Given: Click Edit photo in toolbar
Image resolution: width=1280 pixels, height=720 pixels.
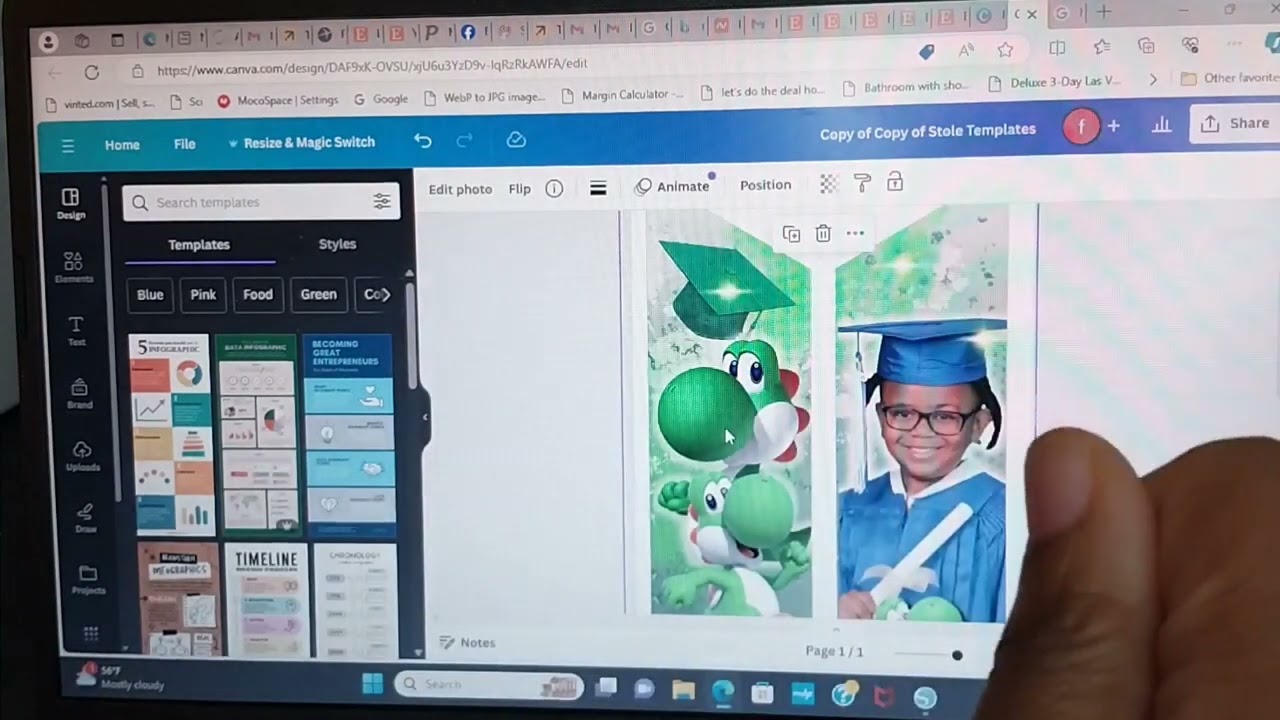Looking at the screenshot, I should (x=460, y=189).
